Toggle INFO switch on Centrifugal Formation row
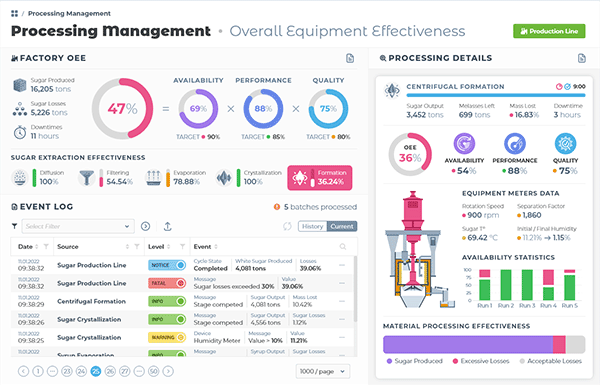The width and height of the screenshot is (600, 385). coord(167,301)
